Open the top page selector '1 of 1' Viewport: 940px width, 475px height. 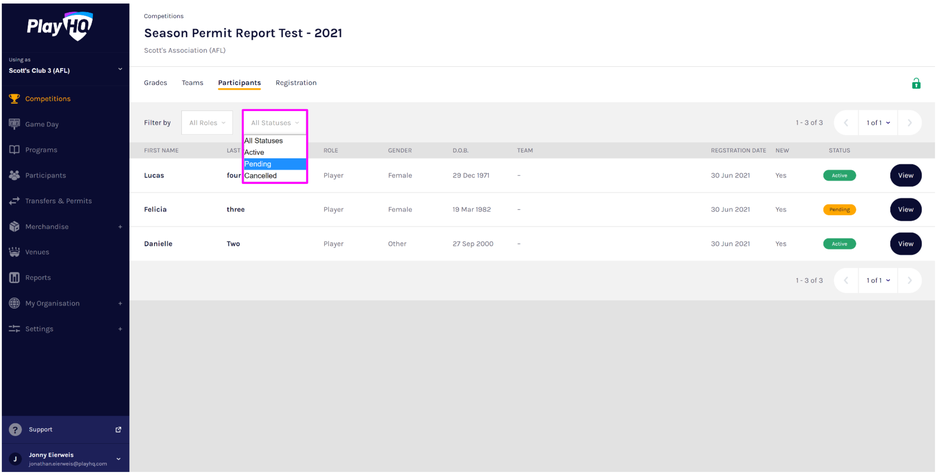click(877, 123)
